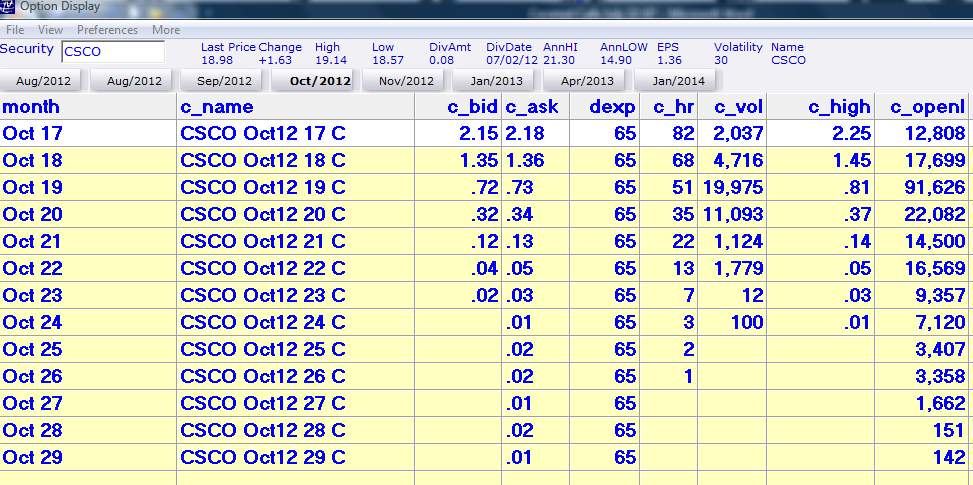Viewport: 973px width, 485px height.
Task: Click the CSCO Oct12 25 C name cell
Action: pos(295,349)
